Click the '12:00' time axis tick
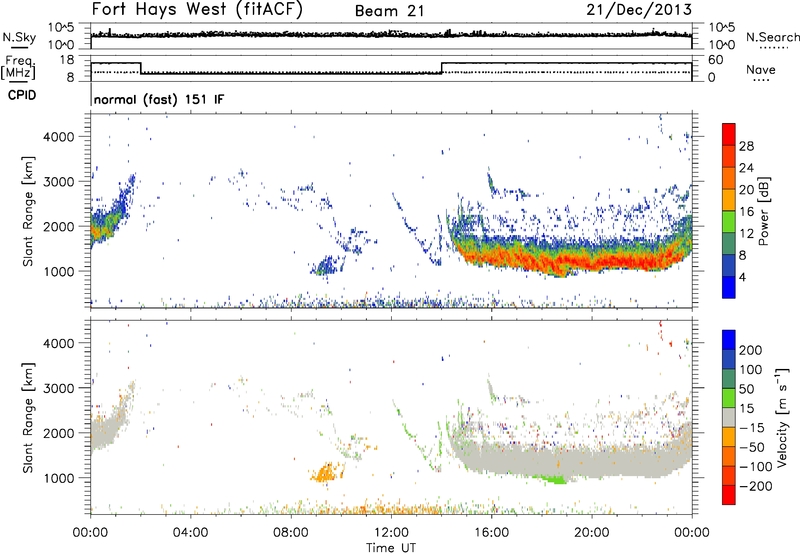 tap(391, 533)
